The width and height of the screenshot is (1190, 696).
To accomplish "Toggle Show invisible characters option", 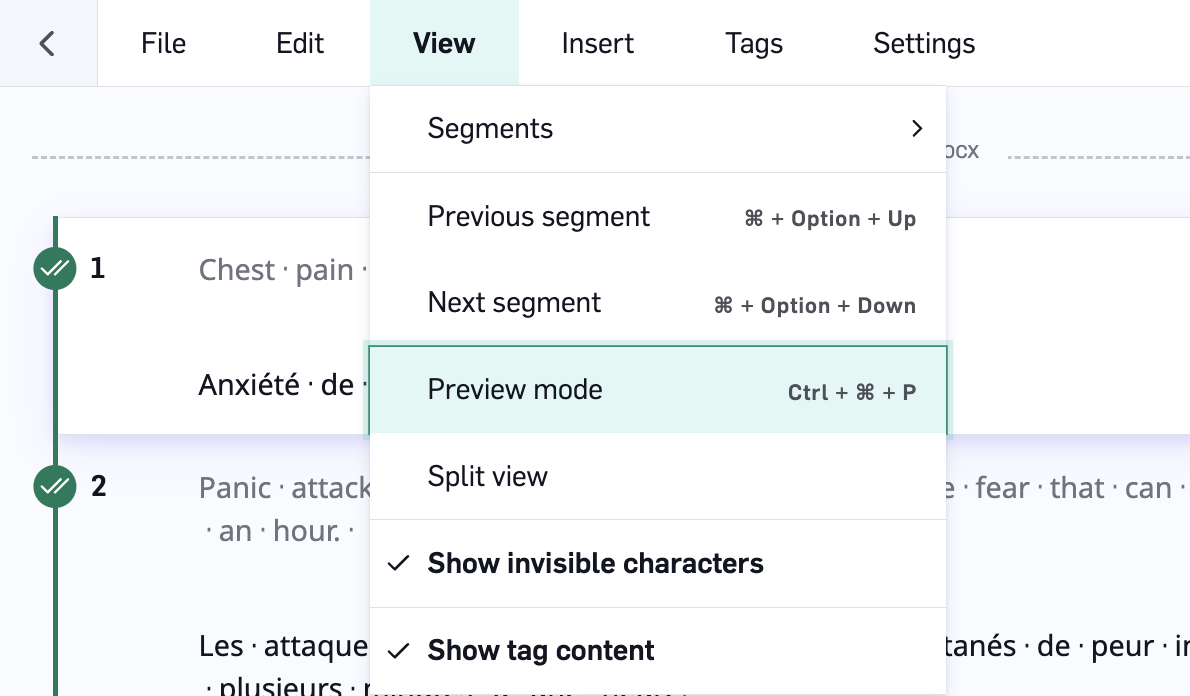I will [x=658, y=563].
